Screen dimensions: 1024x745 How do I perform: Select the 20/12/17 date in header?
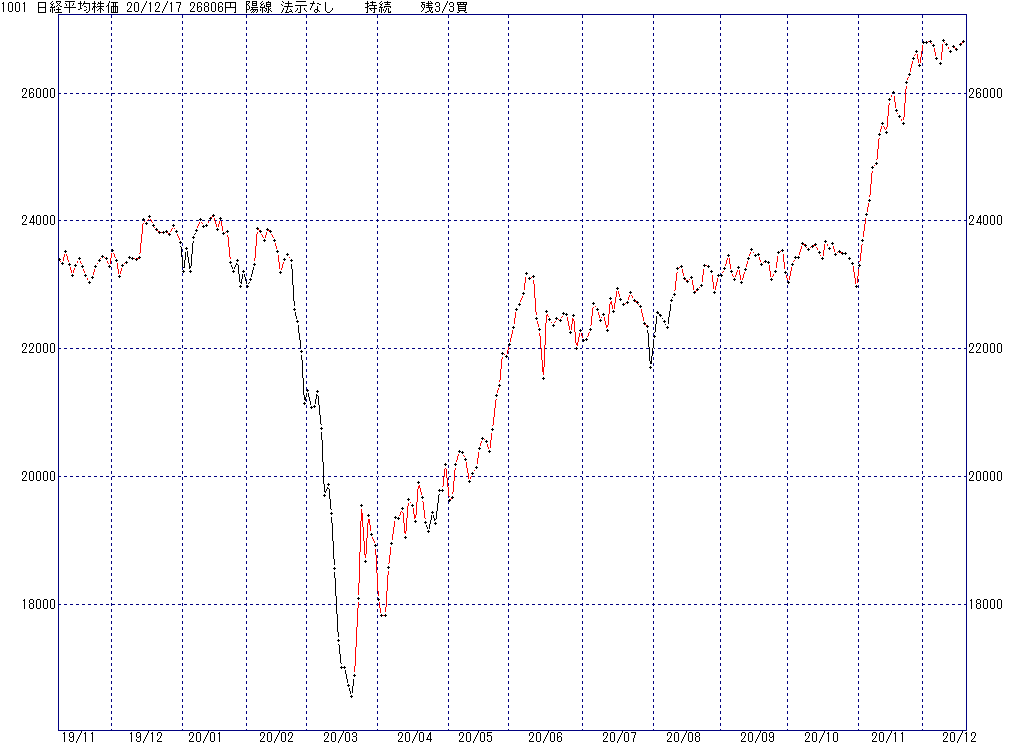156,7
